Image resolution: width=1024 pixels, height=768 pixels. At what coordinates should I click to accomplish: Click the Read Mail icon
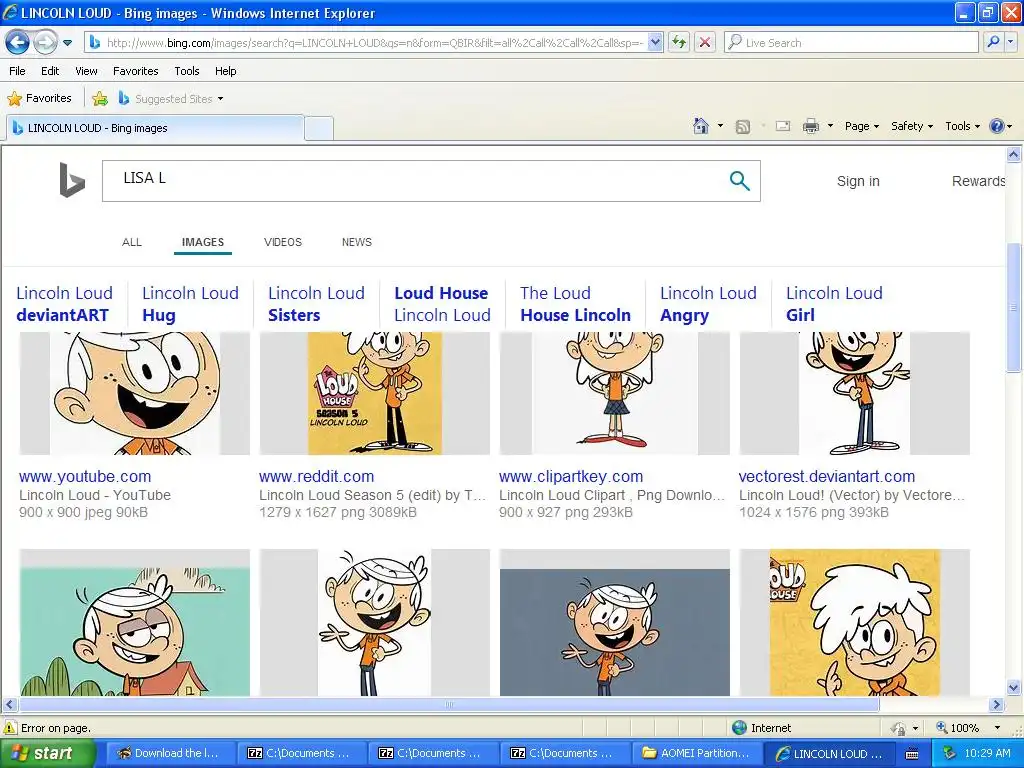coord(783,126)
